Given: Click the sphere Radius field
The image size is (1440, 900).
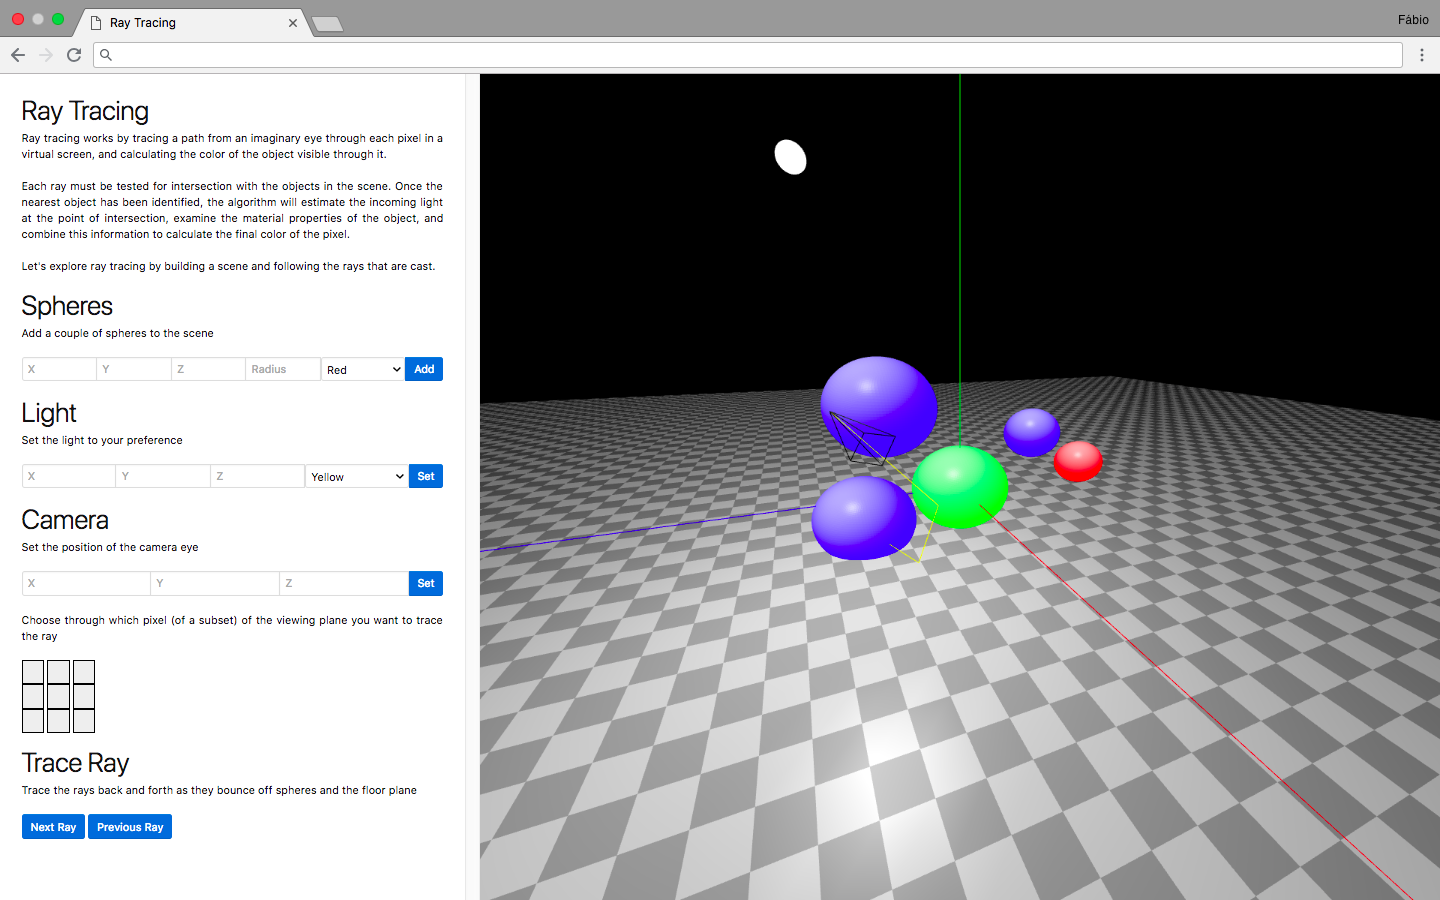Looking at the screenshot, I should click(x=283, y=369).
